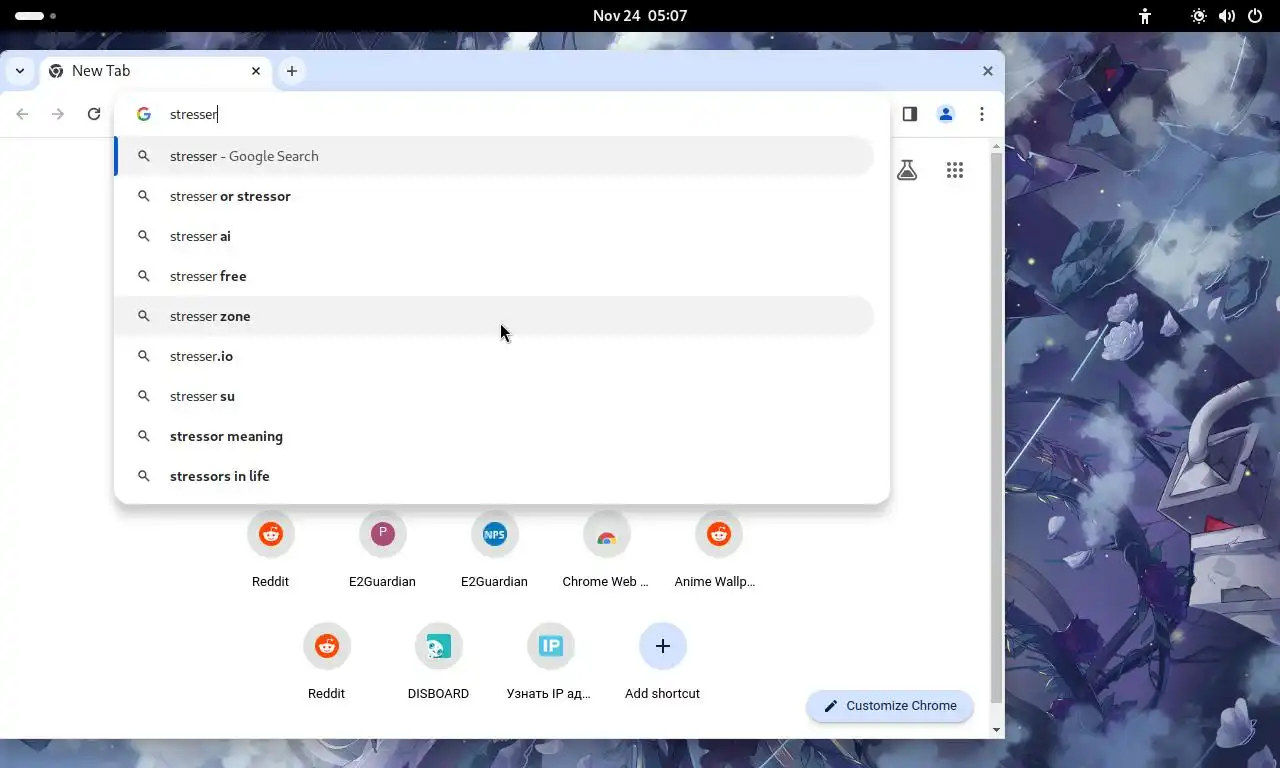Choose suggestion stresser free
This screenshot has height=768, width=1280.
click(494, 276)
